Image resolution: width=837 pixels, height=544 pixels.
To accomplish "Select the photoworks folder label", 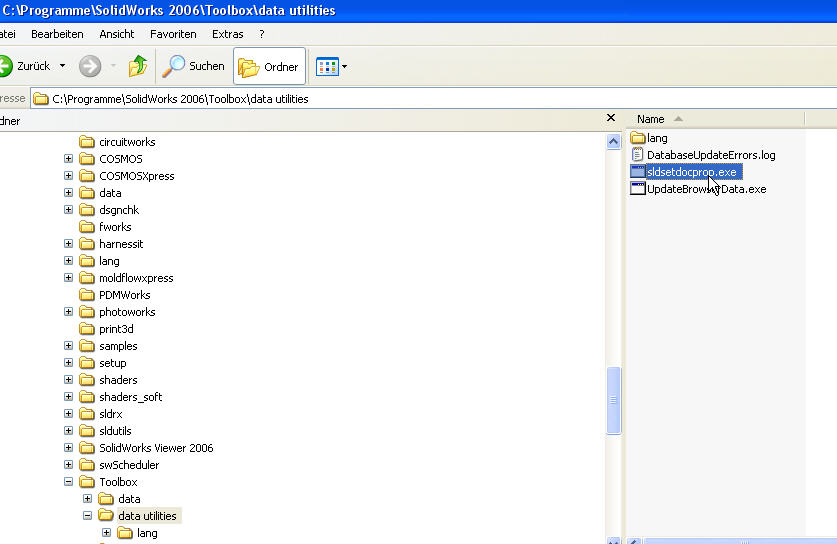I will [x=127, y=312].
